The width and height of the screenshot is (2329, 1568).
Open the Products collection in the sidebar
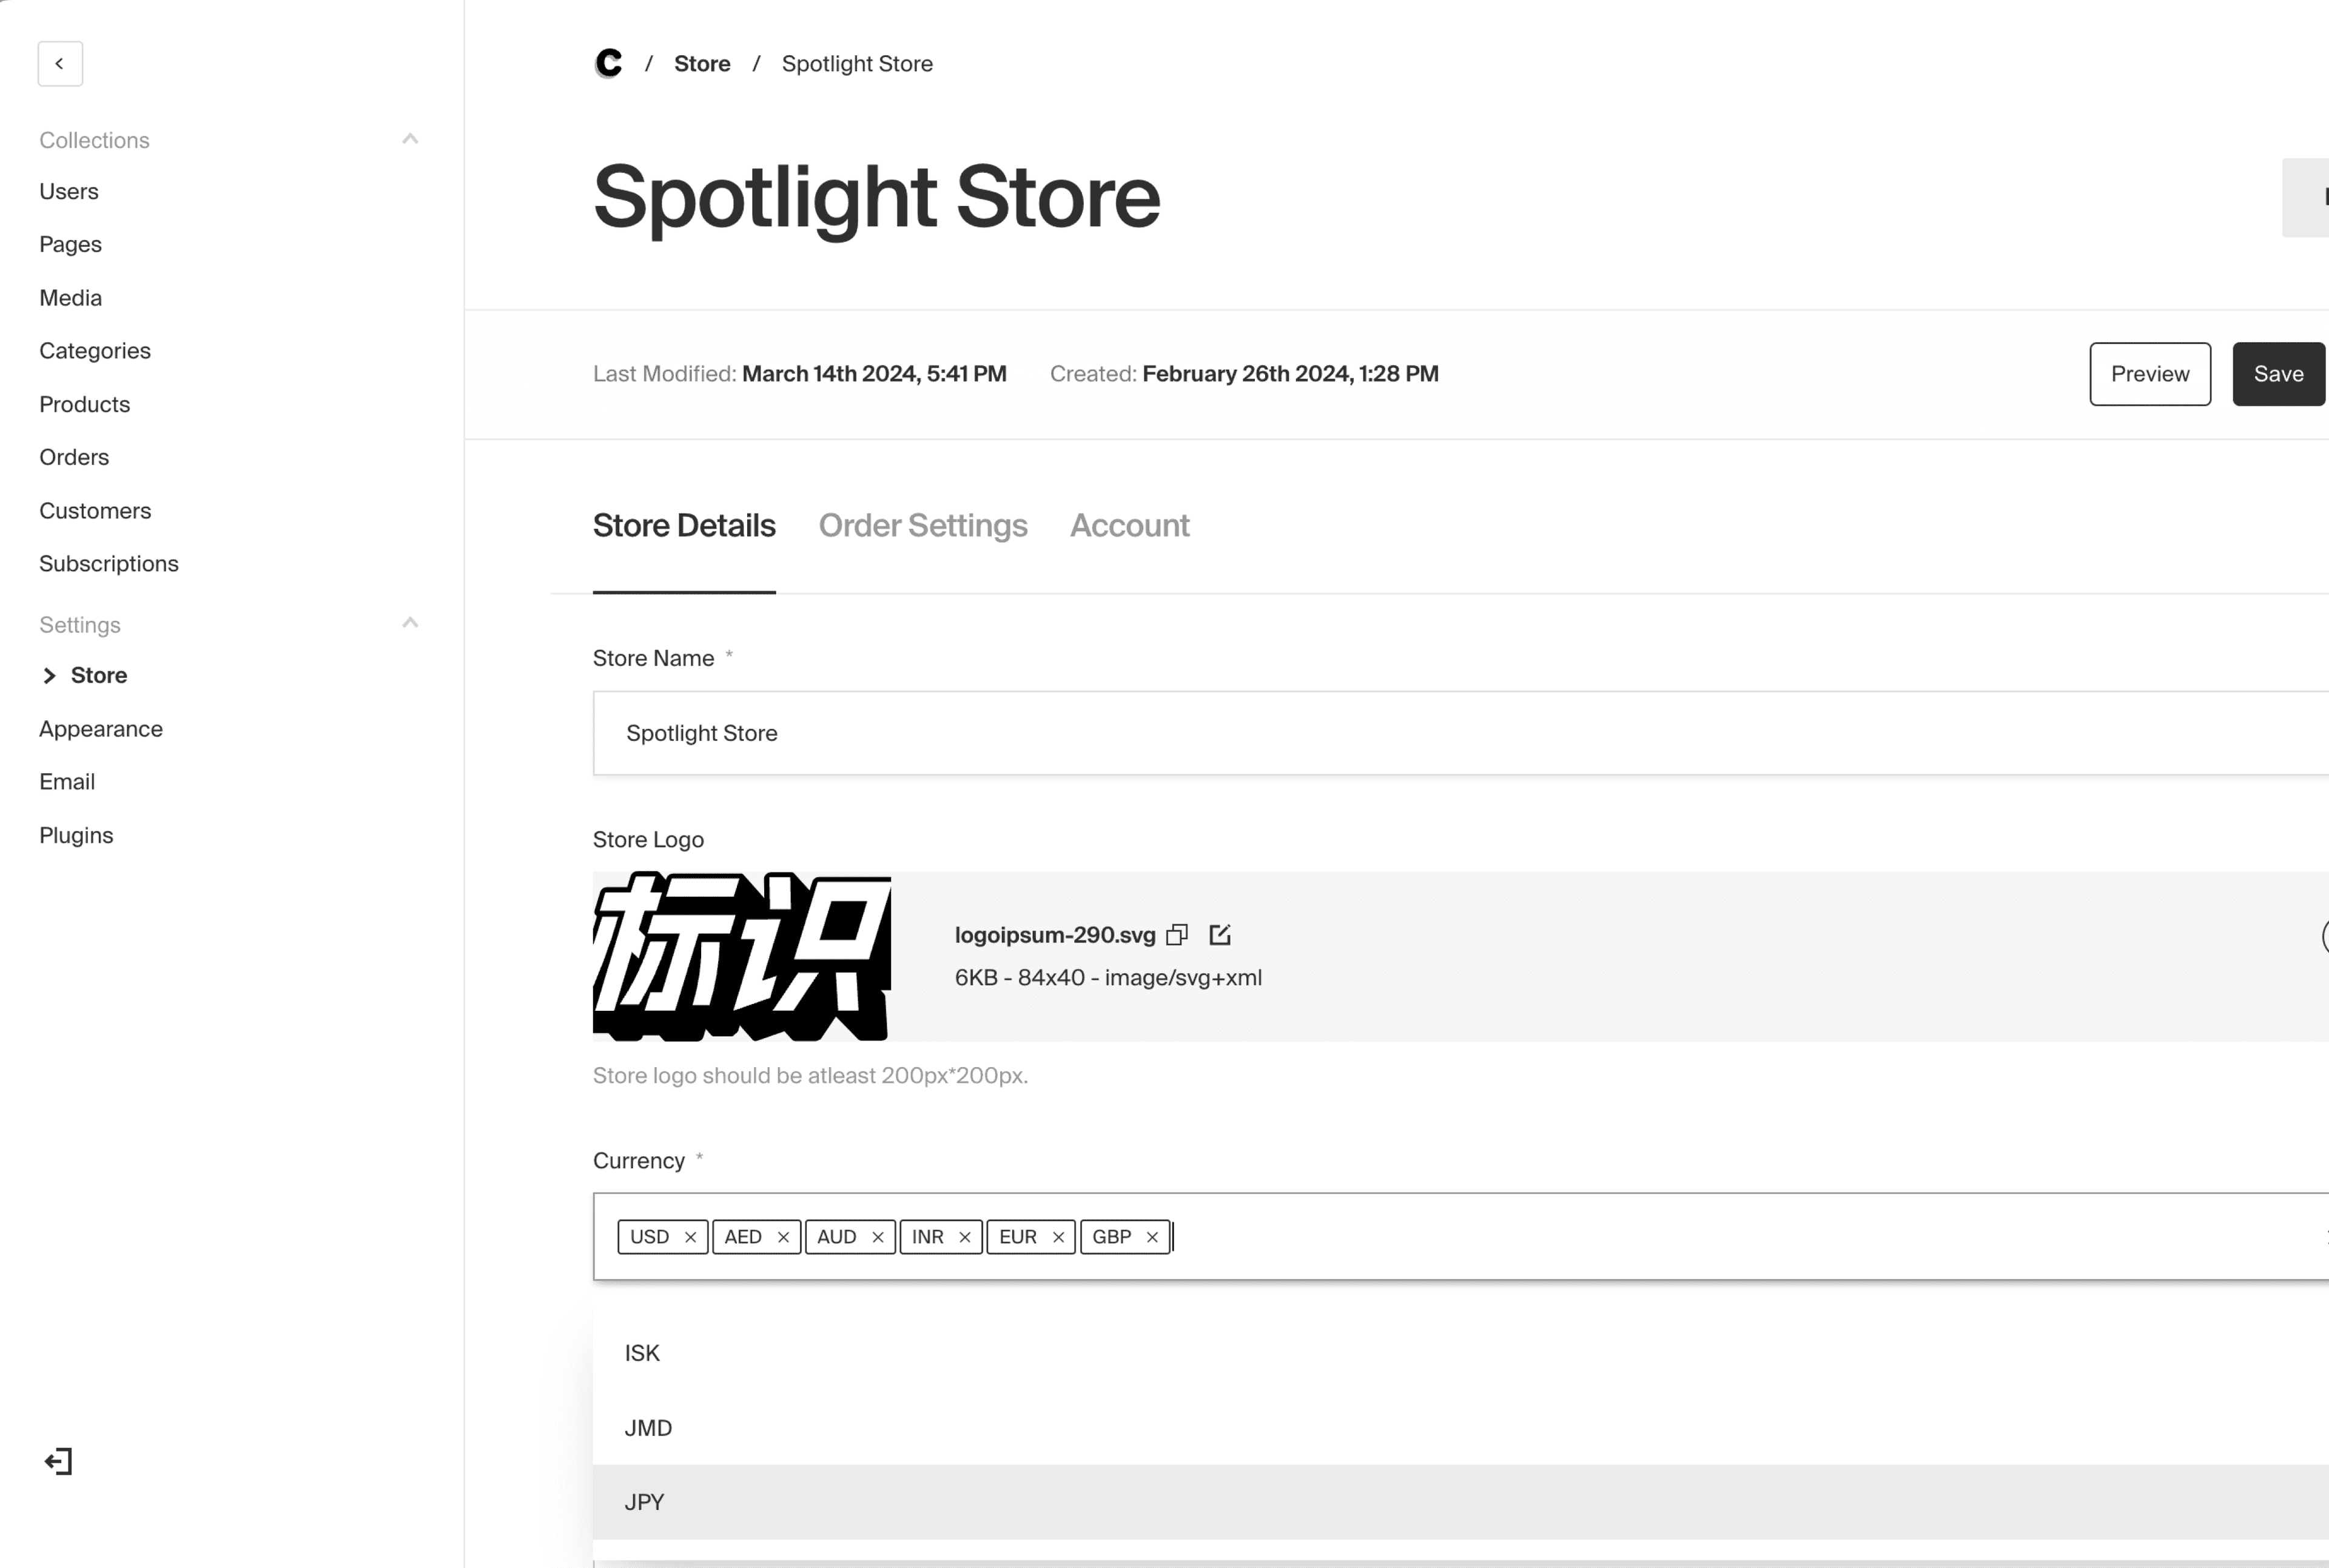[85, 404]
